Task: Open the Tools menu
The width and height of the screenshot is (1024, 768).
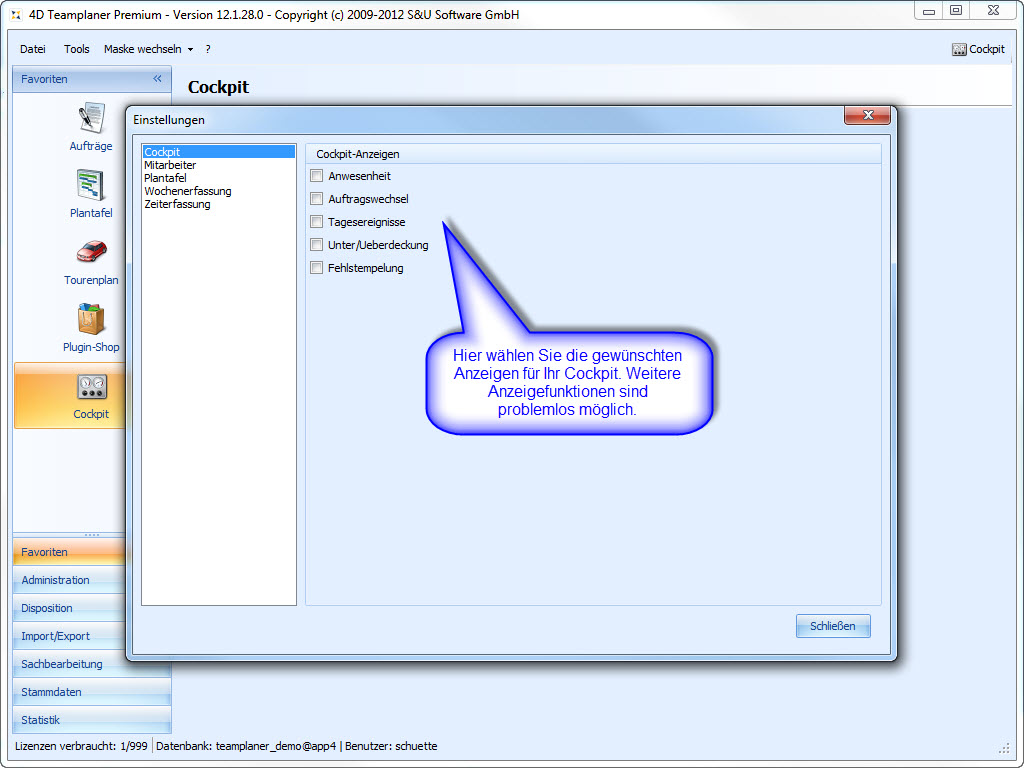Action: tap(76, 49)
